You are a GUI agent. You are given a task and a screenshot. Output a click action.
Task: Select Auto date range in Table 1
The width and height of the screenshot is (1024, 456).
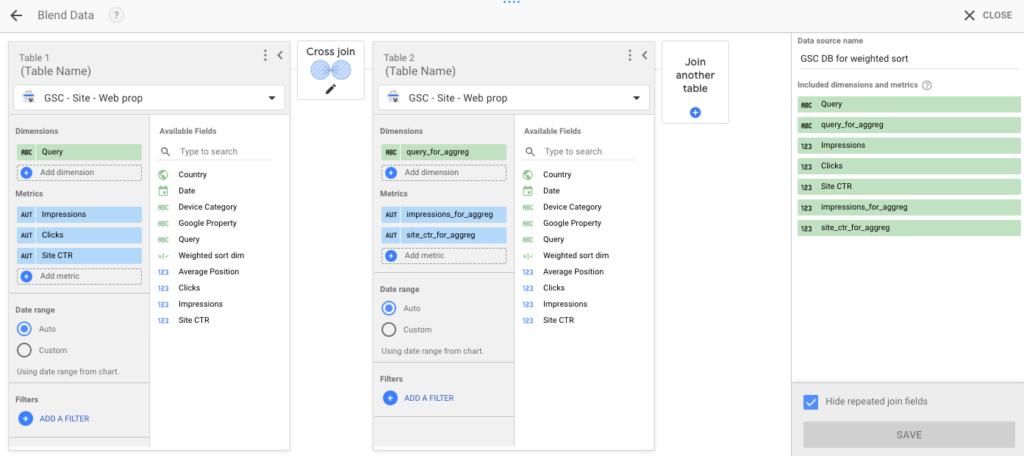[24, 329]
